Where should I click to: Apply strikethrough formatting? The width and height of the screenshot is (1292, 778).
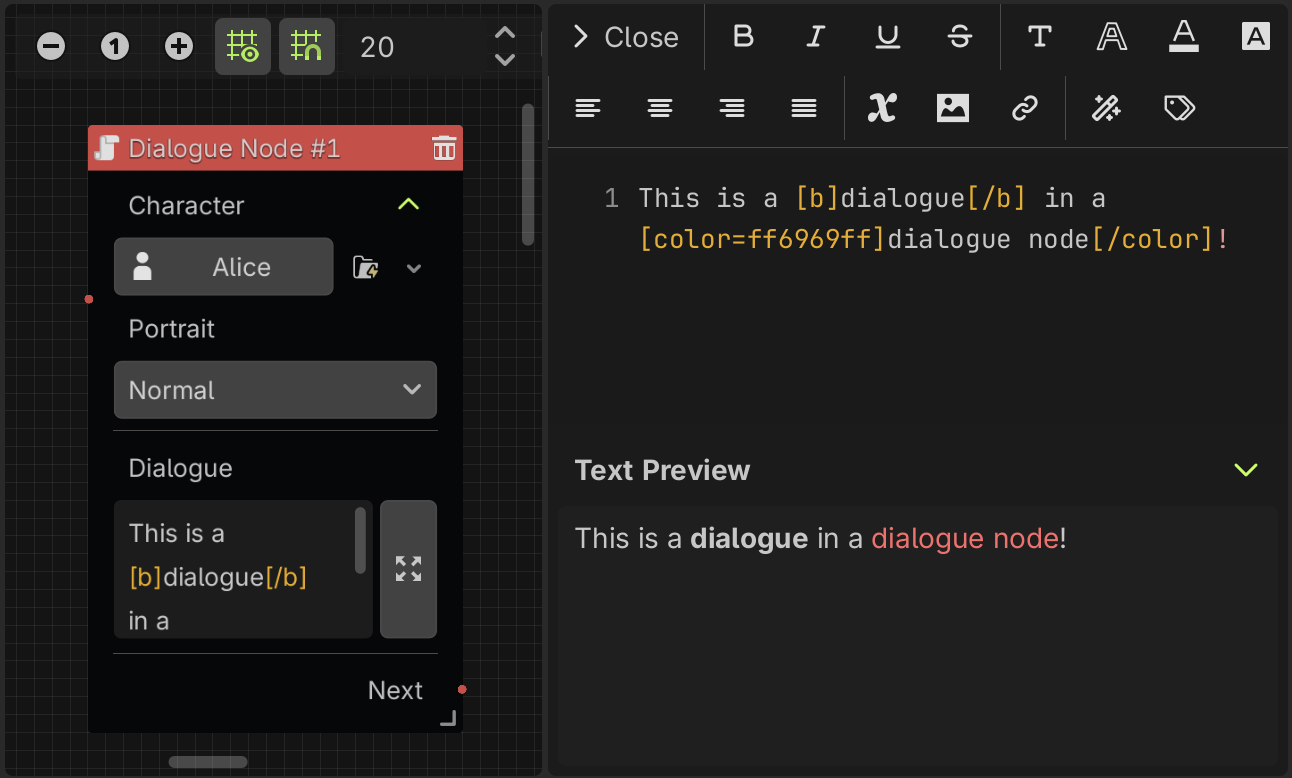pos(959,37)
